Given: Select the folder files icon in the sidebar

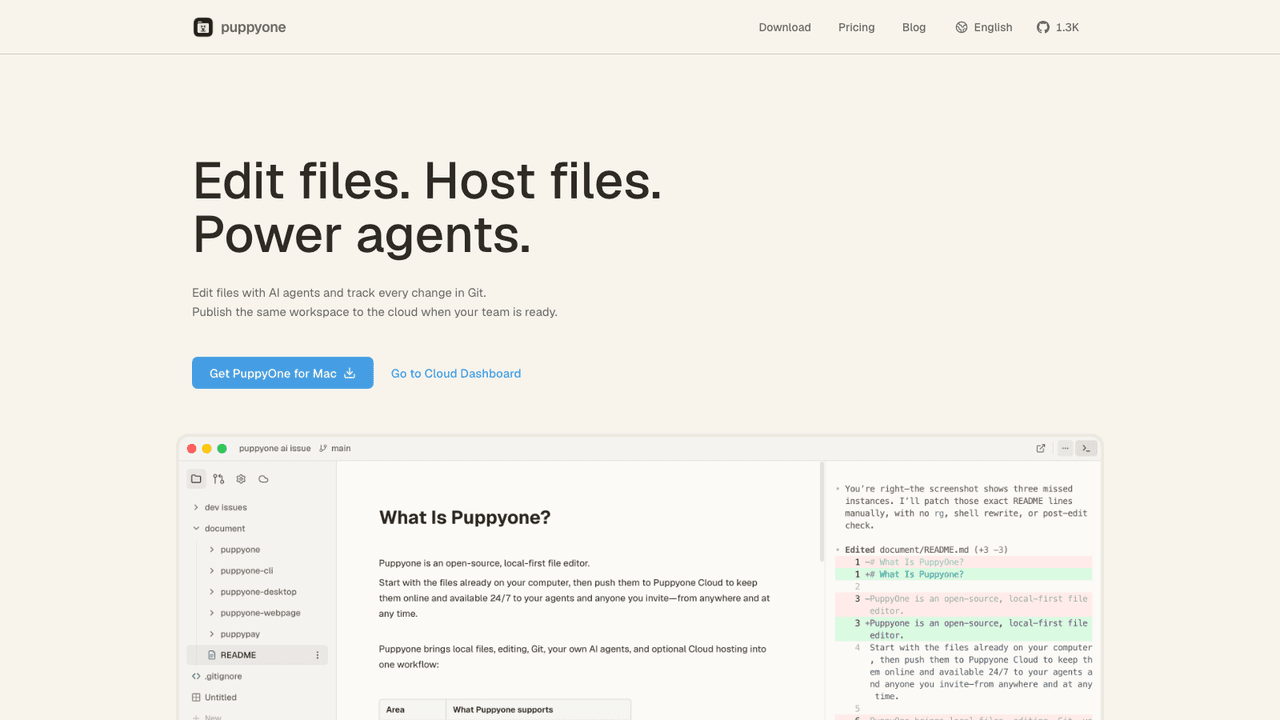Looking at the screenshot, I should 197,479.
